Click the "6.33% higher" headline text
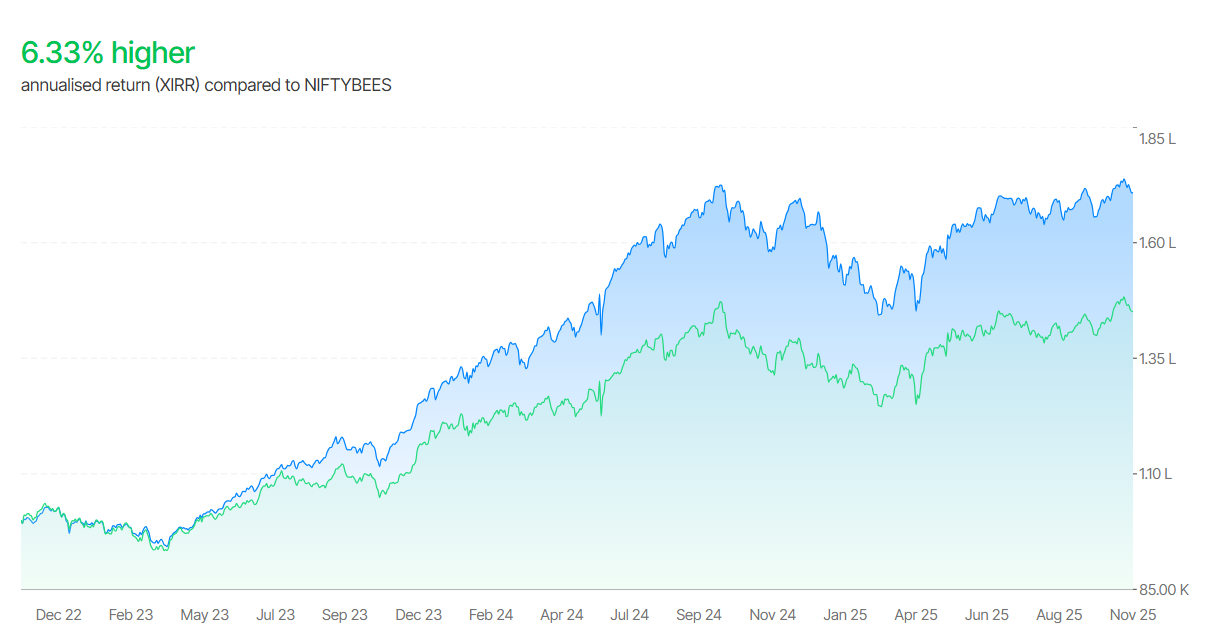The width and height of the screenshot is (1215, 640). pyautogui.click(x=108, y=53)
